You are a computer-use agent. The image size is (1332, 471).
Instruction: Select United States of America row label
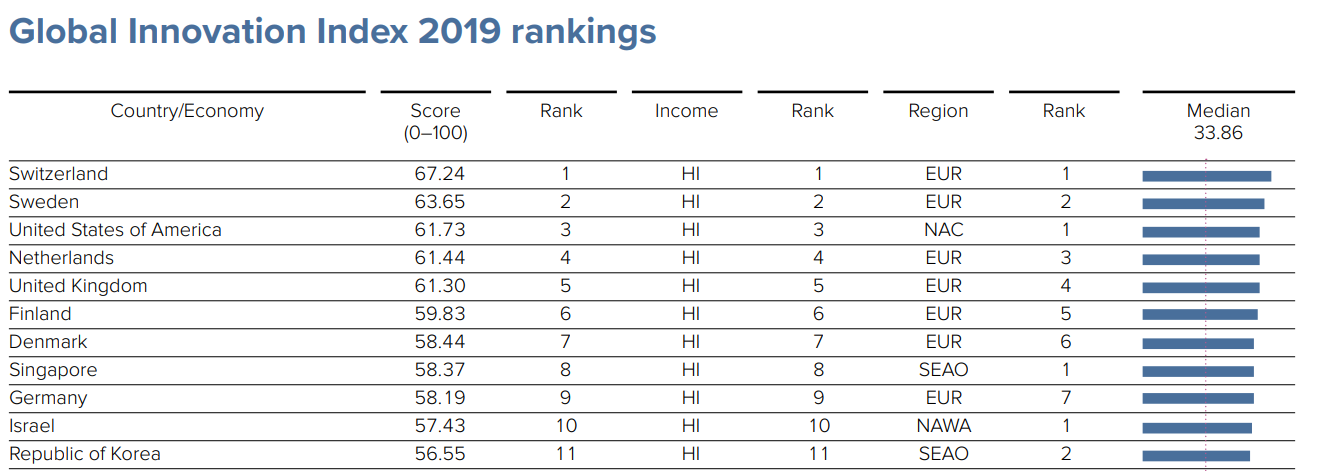click(x=115, y=230)
